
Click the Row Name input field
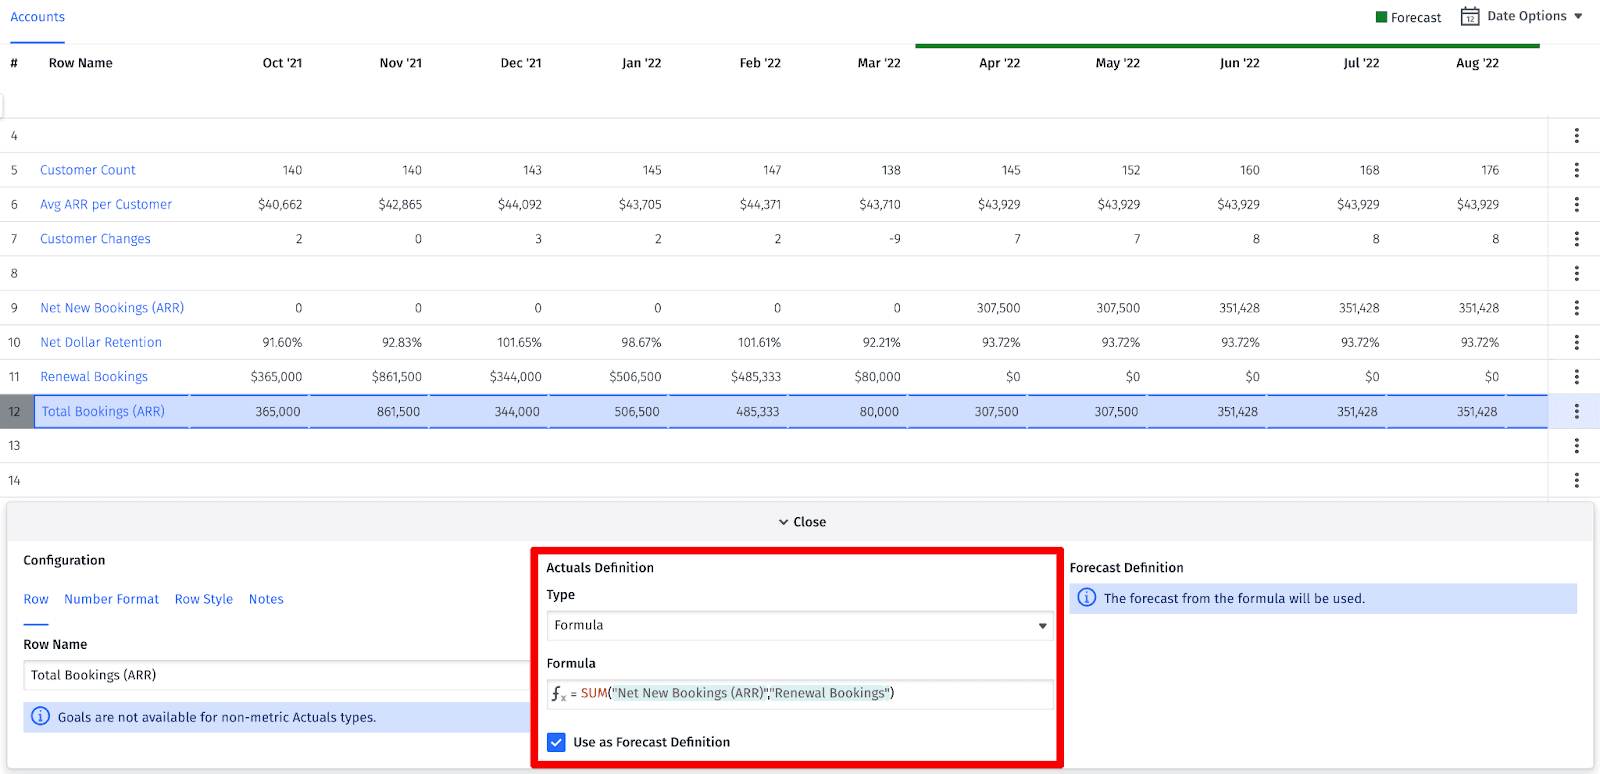click(276, 675)
